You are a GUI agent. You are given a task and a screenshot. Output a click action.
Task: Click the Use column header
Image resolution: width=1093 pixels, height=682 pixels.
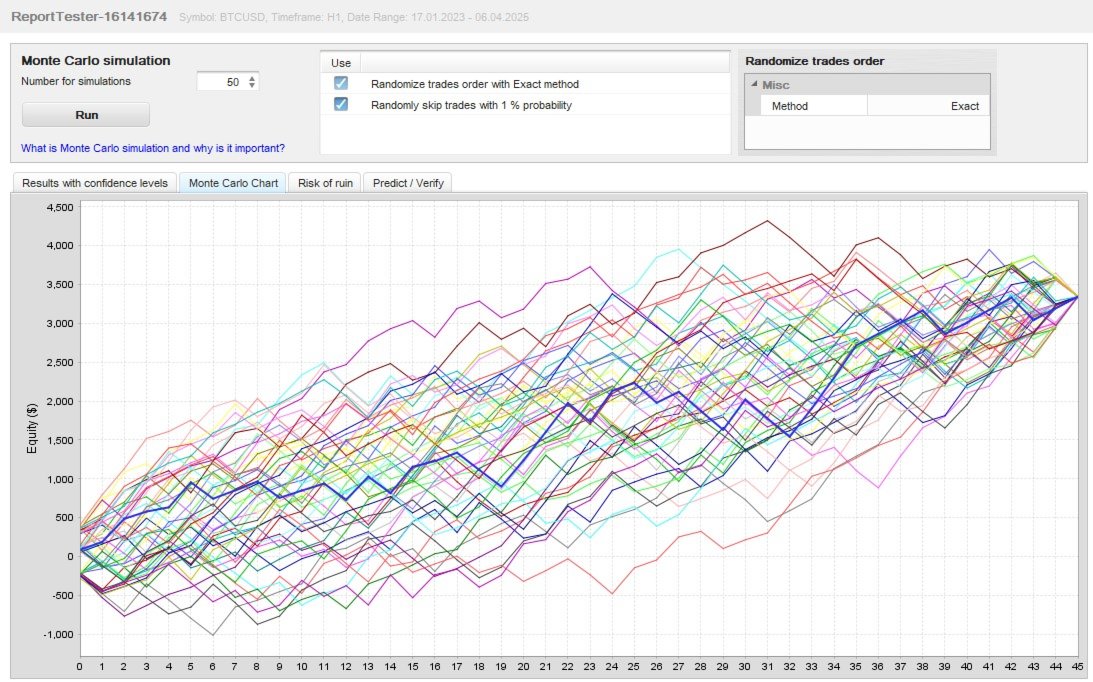(x=341, y=63)
